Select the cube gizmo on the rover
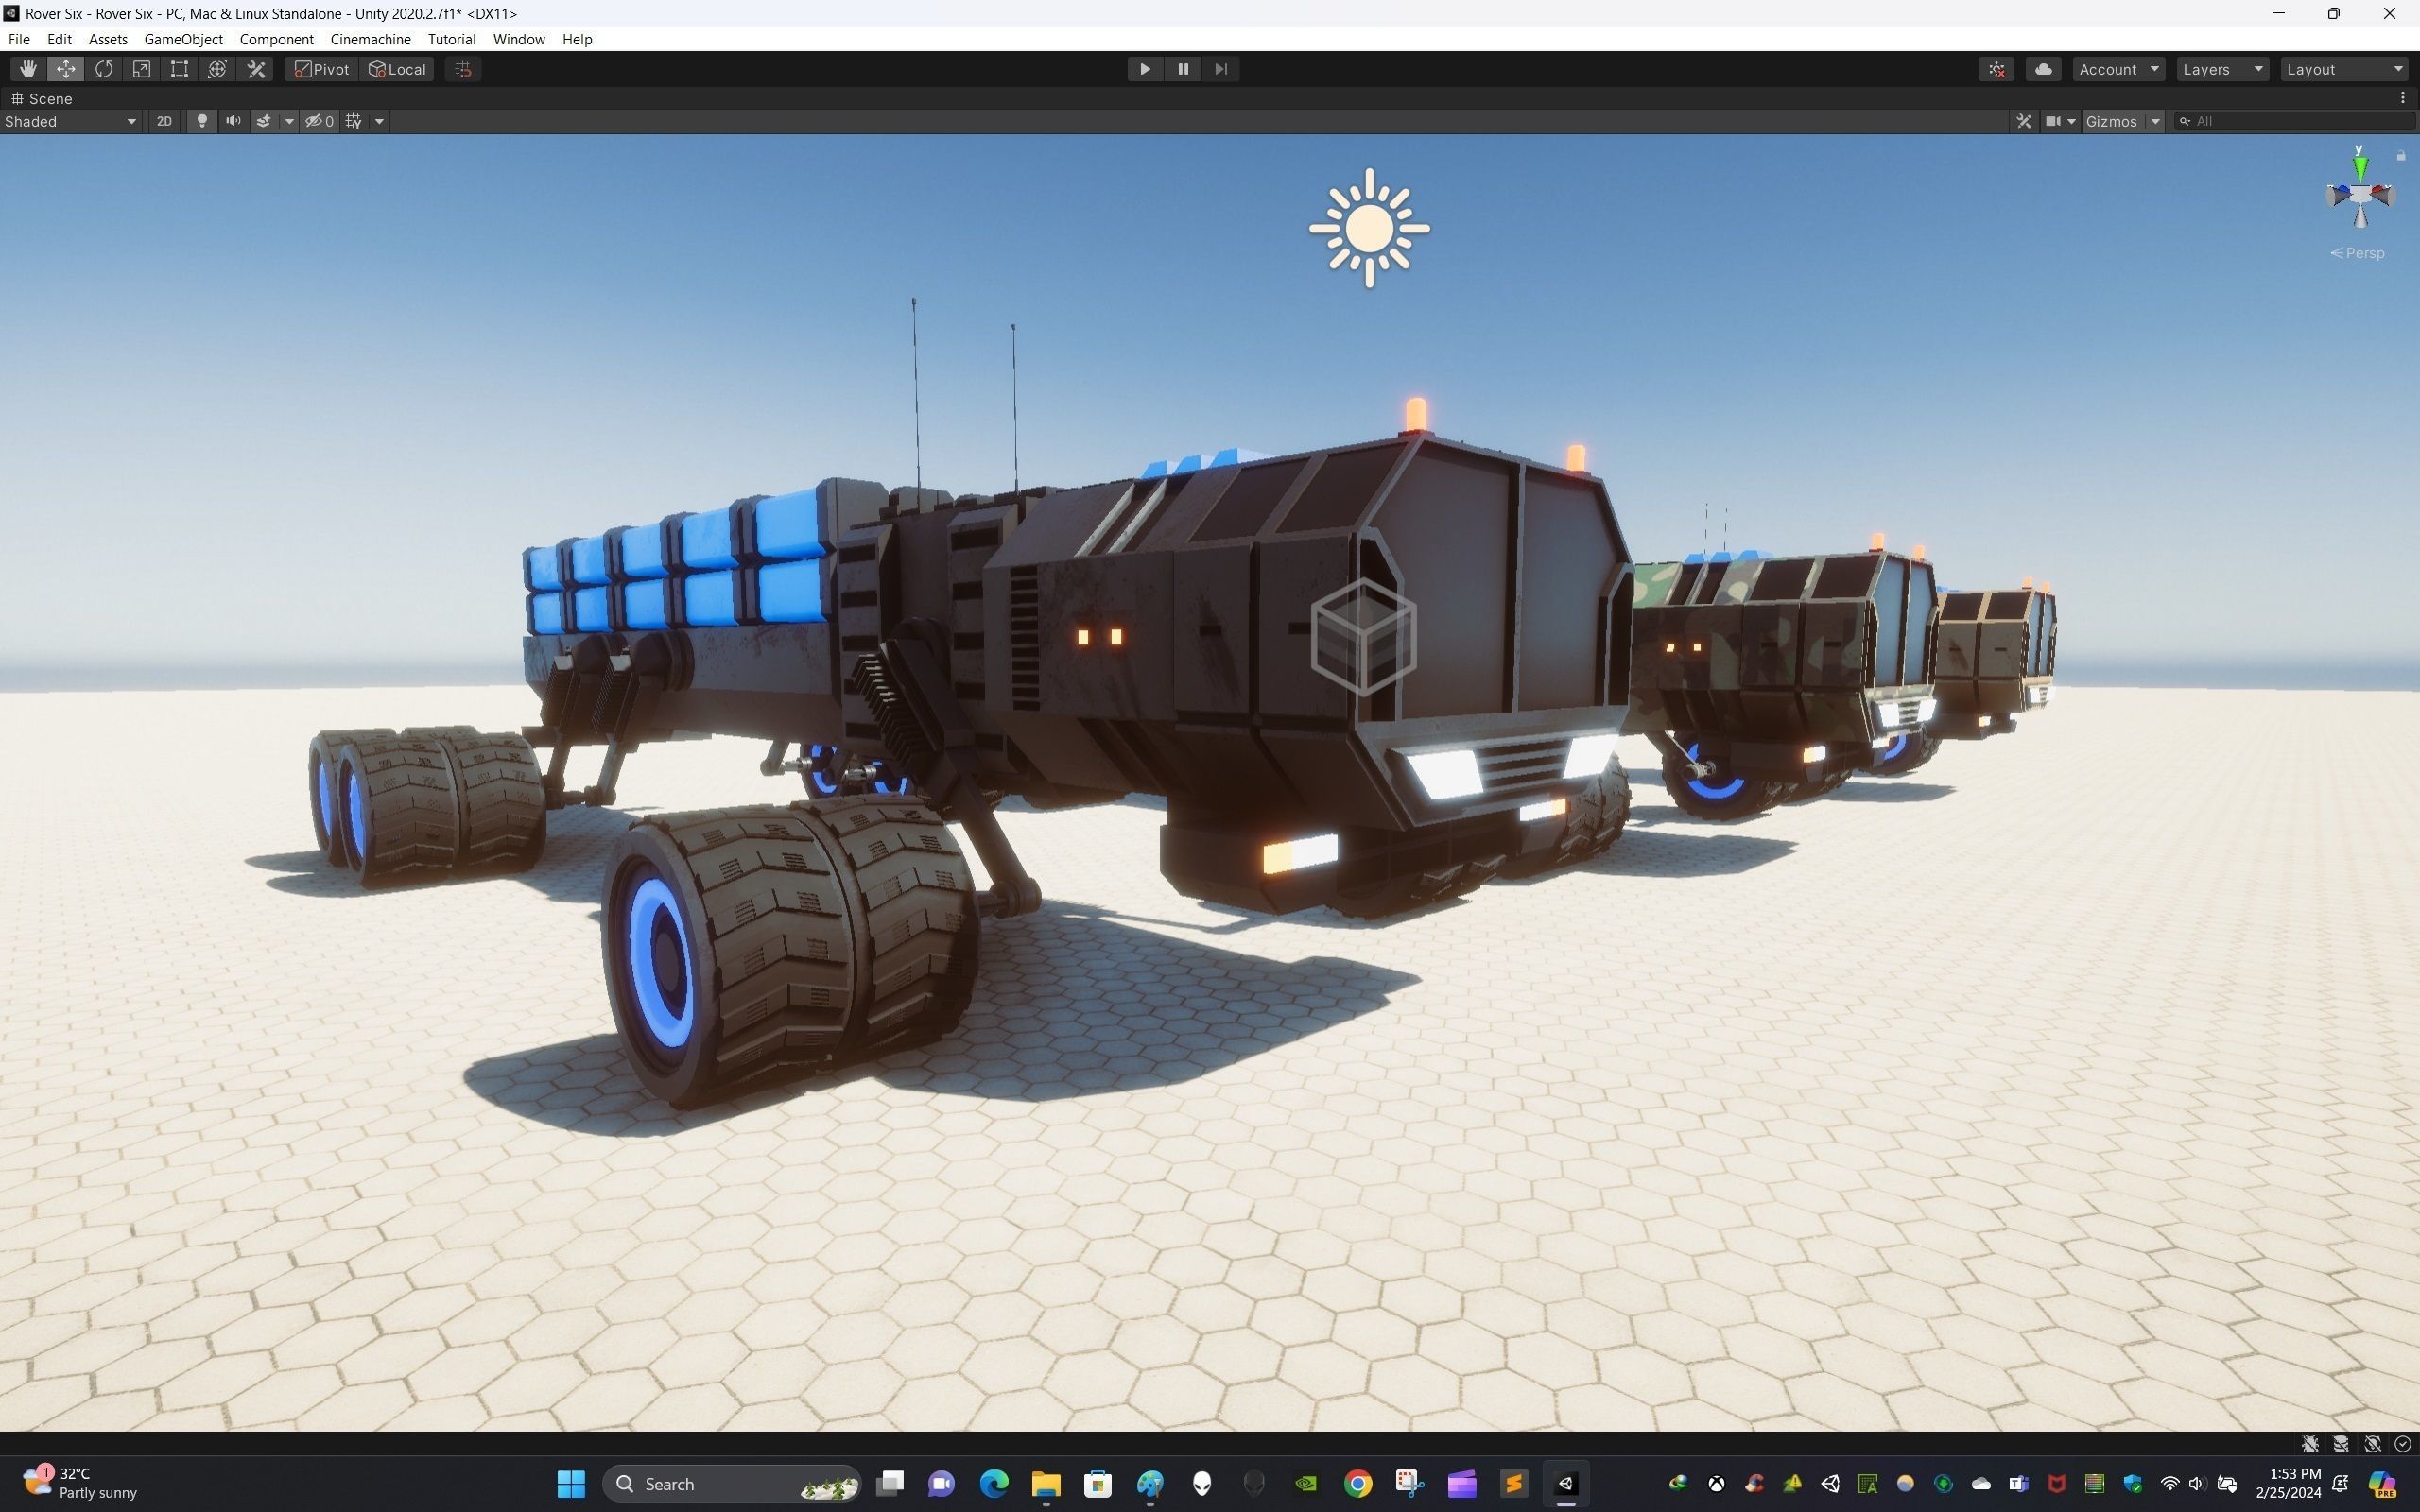Viewport: 2420px width, 1512px height. pyautogui.click(x=1363, y=636)
